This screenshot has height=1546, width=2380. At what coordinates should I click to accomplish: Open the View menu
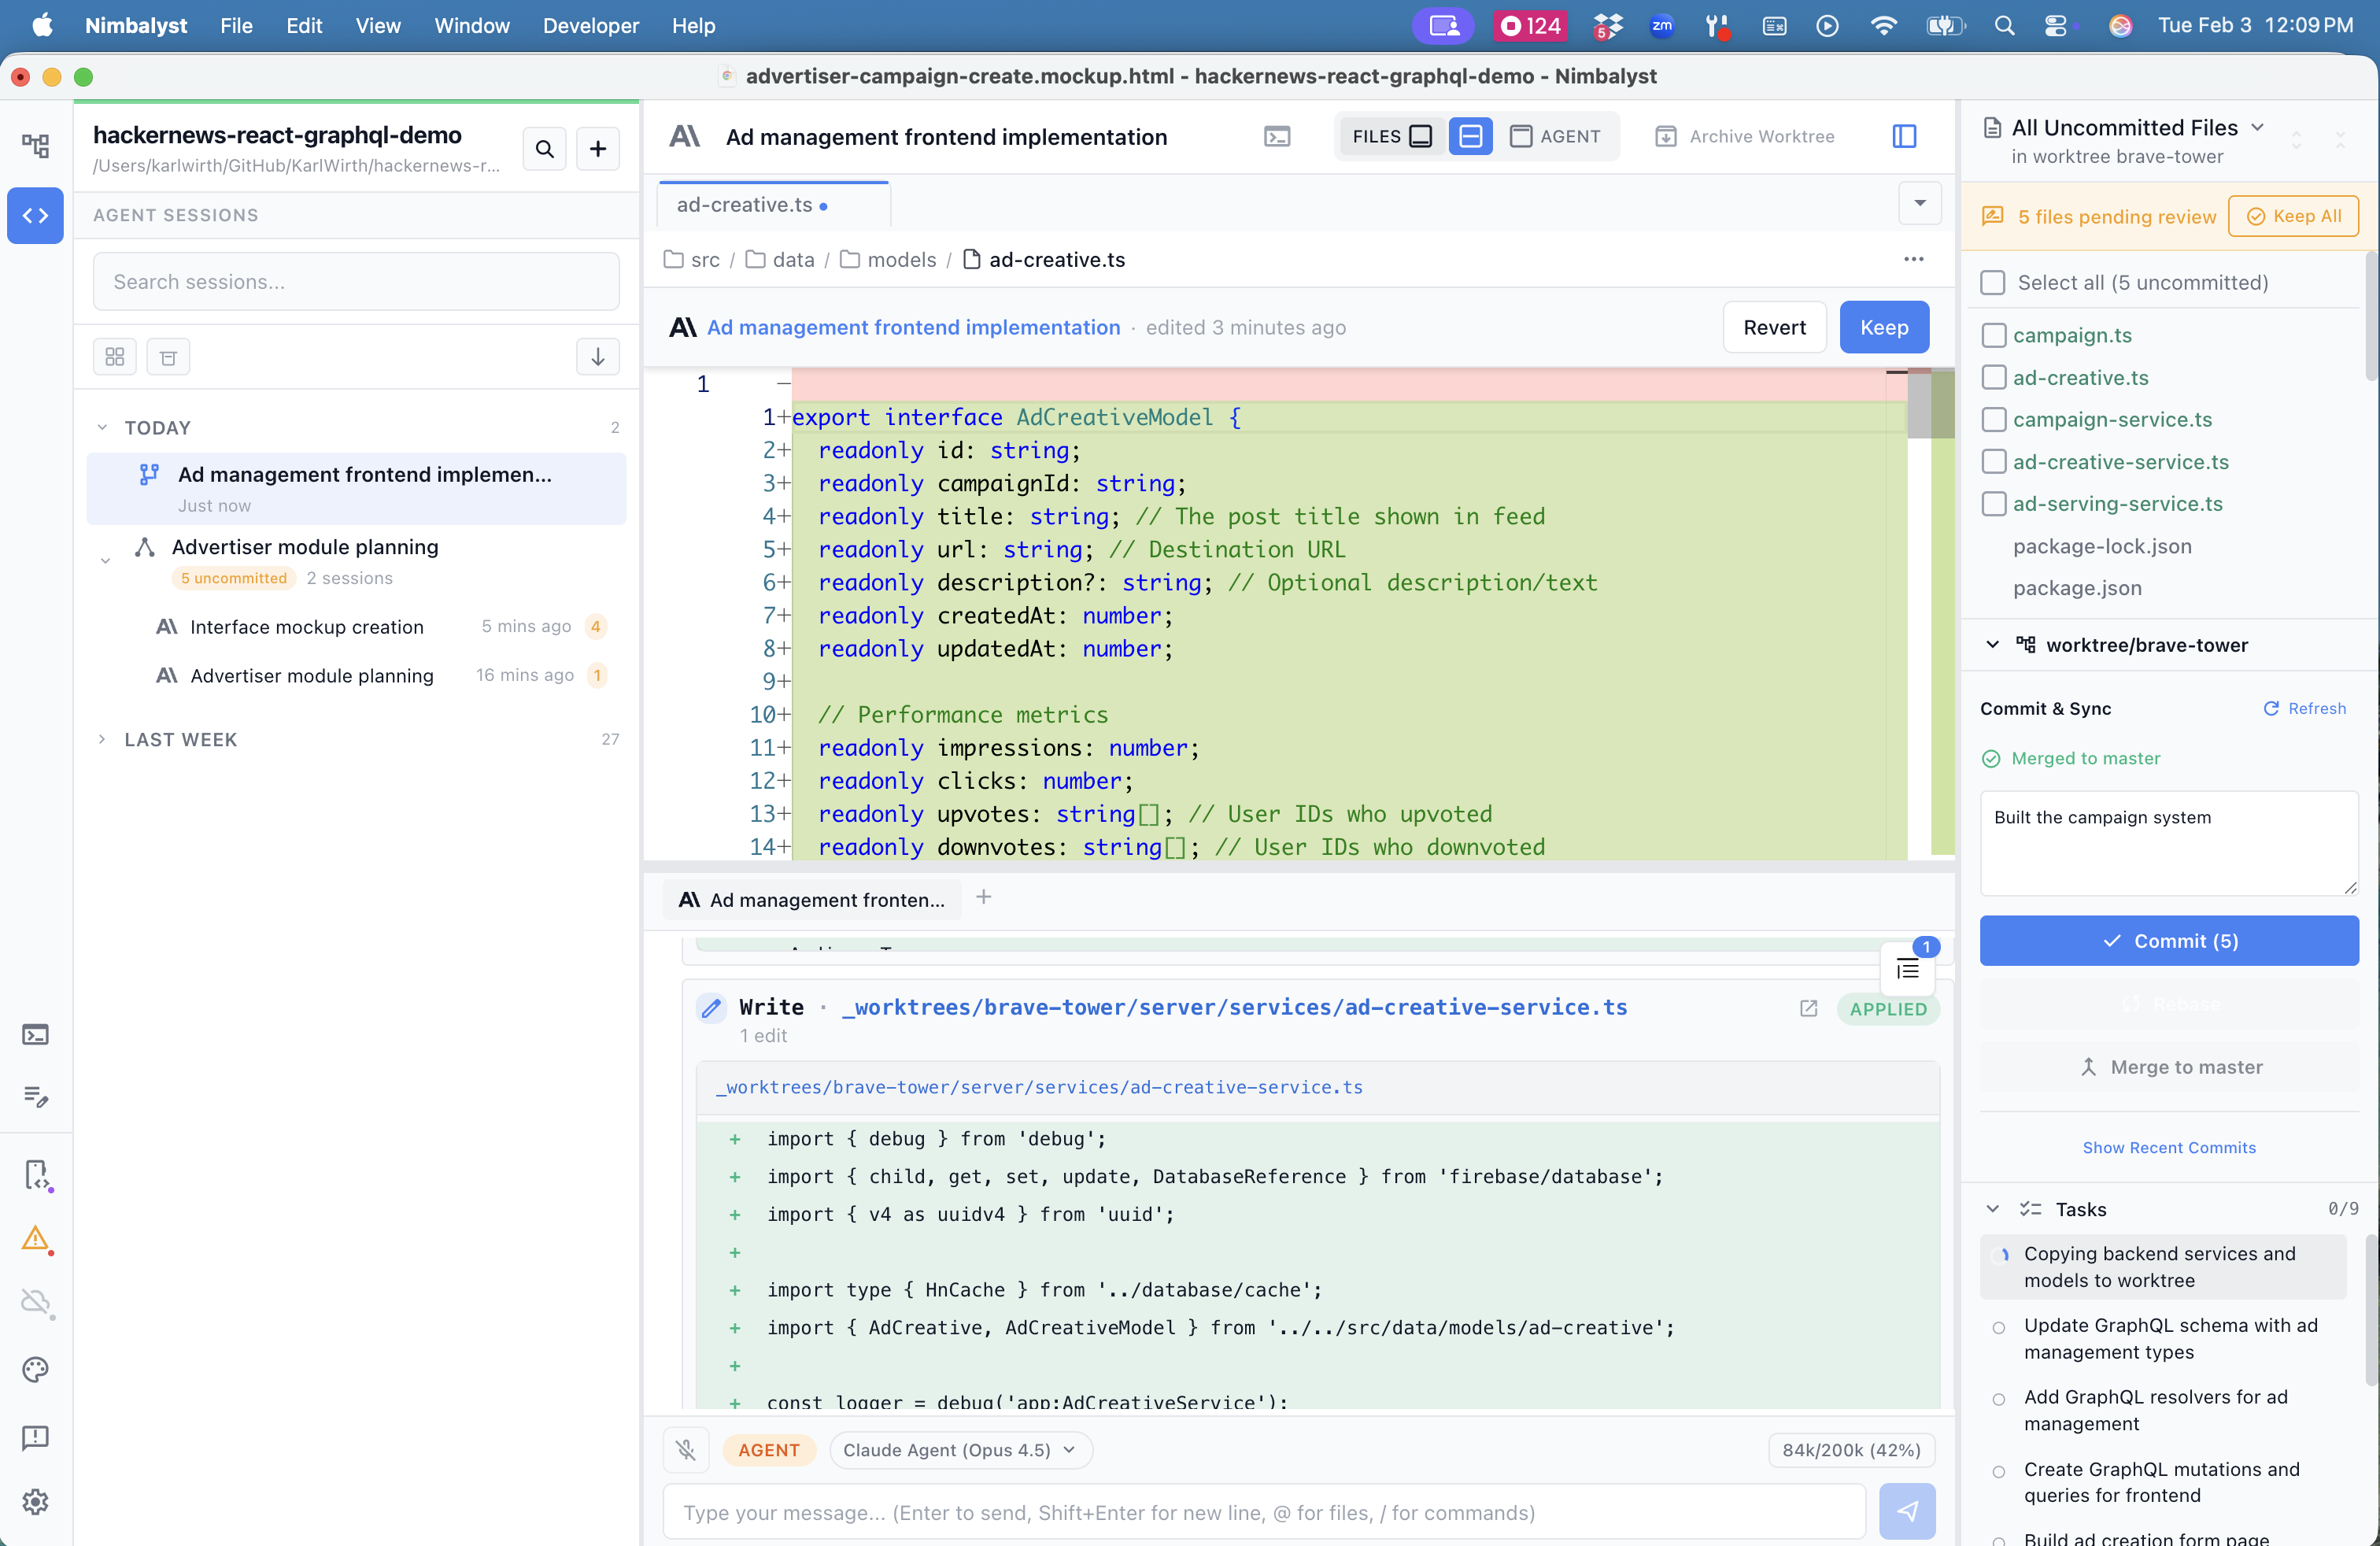click(x=378, y=25)
